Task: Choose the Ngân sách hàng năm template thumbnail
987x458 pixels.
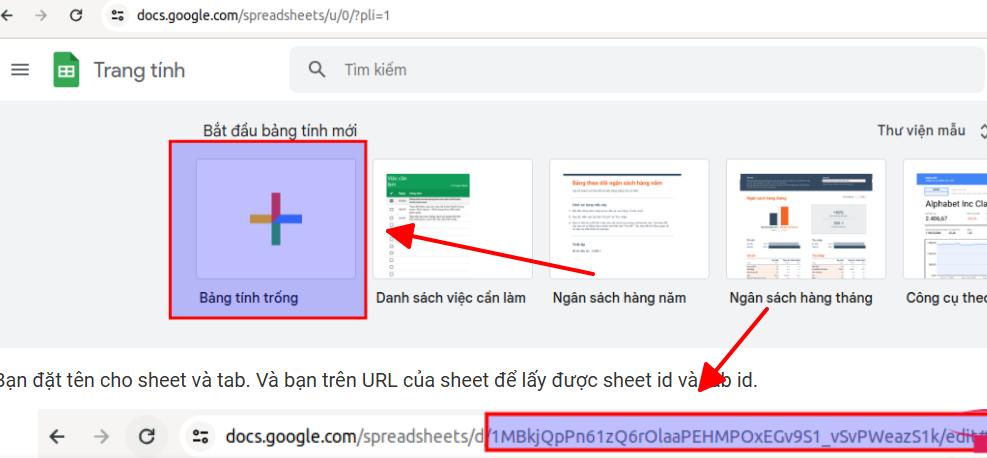Action: [x=630, y=218]
